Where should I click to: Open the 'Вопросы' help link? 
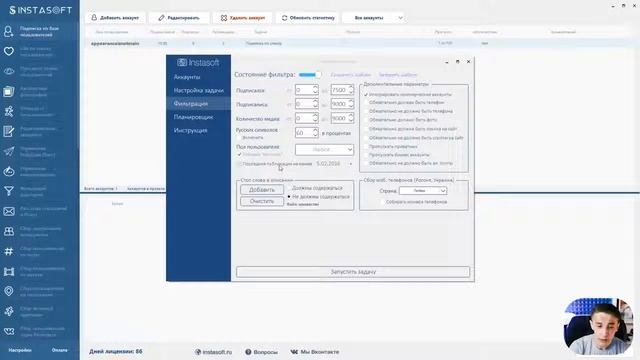tap(261, 352)
